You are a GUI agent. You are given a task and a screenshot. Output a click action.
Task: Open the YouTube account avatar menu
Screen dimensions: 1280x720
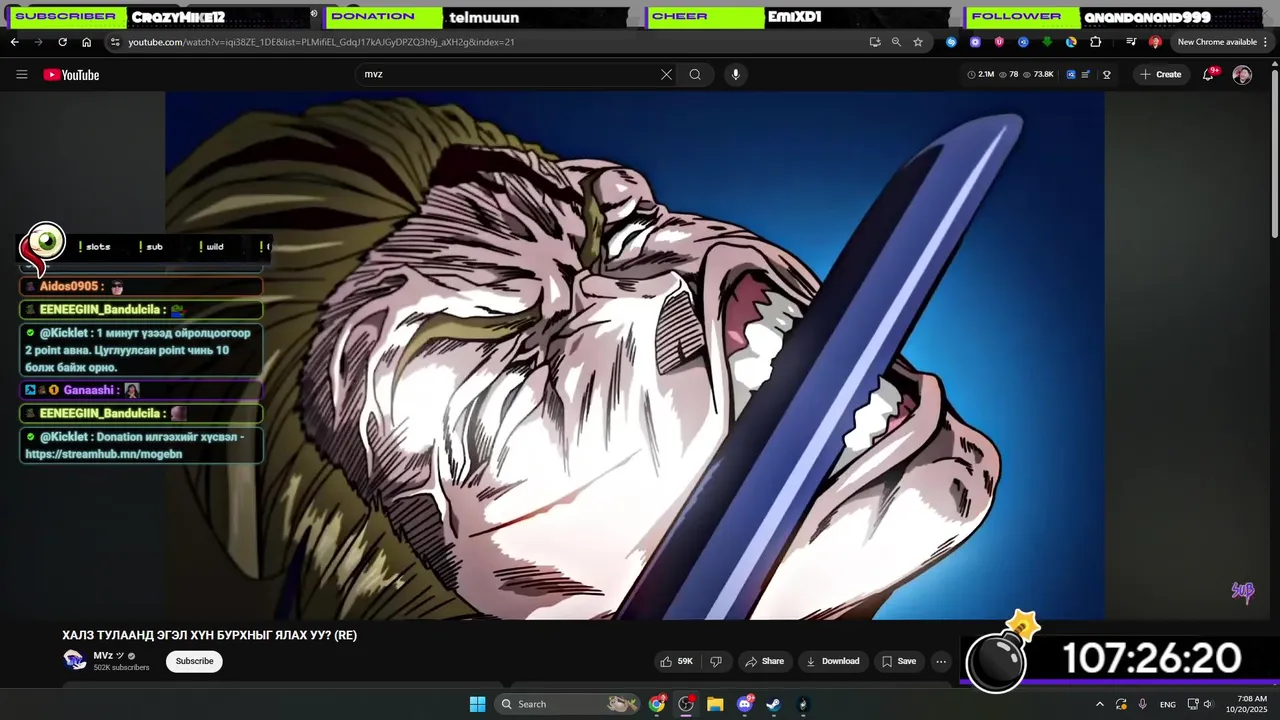[x=1242, y=75]
